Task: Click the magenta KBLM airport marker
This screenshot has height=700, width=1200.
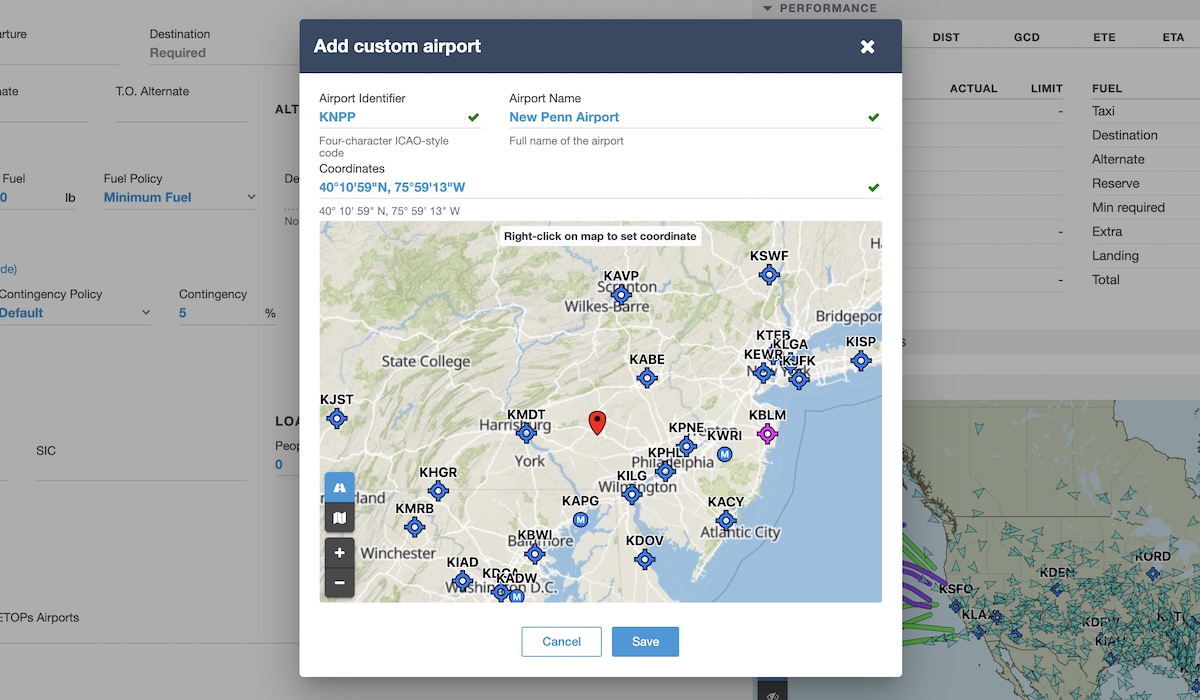Action: (x=767, y=433)
